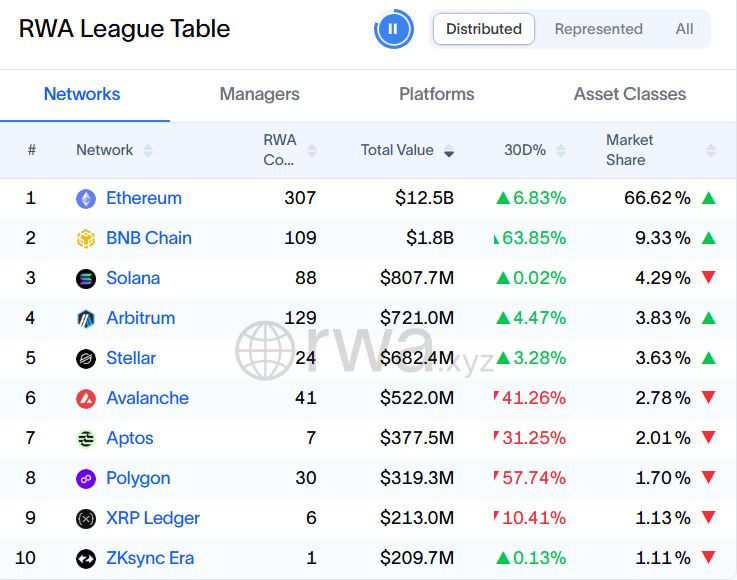Image resolution: width=737 pixels, height=580 pixels.
Task: Click Arbitrum's RWA count 129
Action: click(x=300, y=318)
